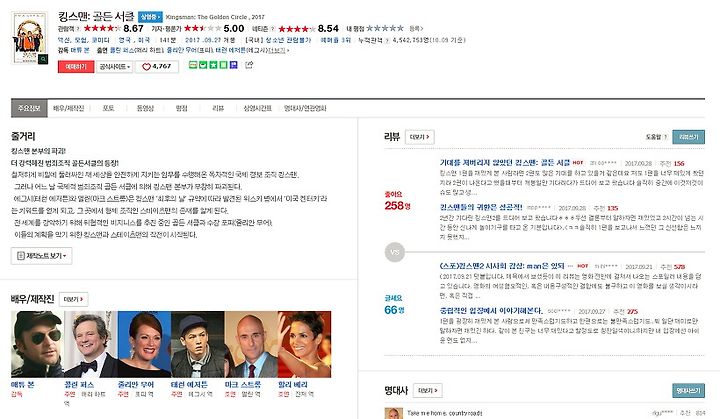Viewport: 720px width, 419px height.
Task: Click the first green share icon
Action: (x=193, y=65)
